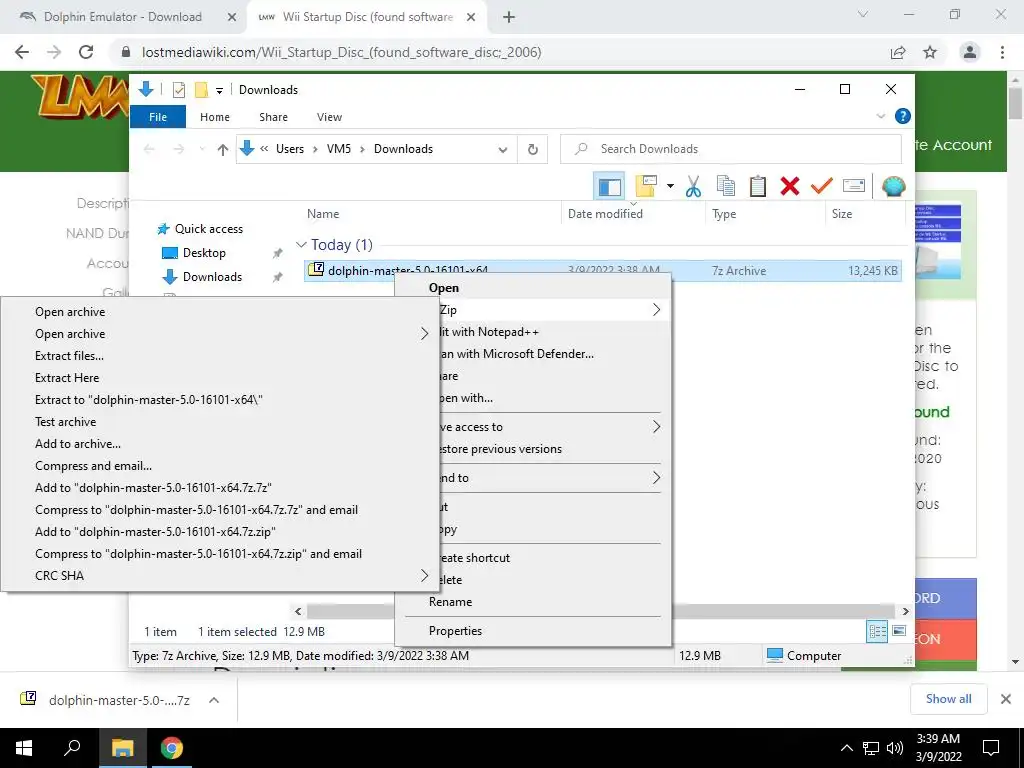Click the clipboard Paste icon
Image resolution: width=1024 pixels, height=768 pixels.
[758, 187]
